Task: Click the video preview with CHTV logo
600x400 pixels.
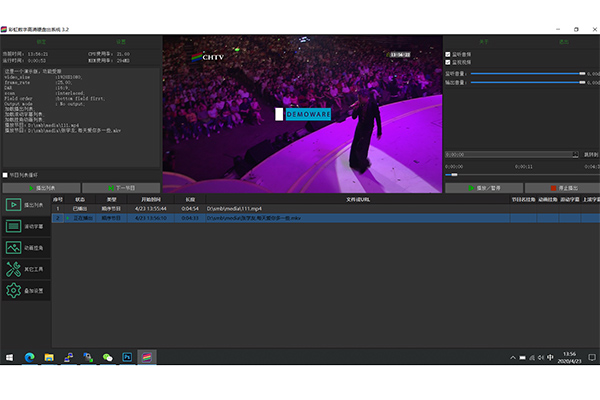Action: 302,114
